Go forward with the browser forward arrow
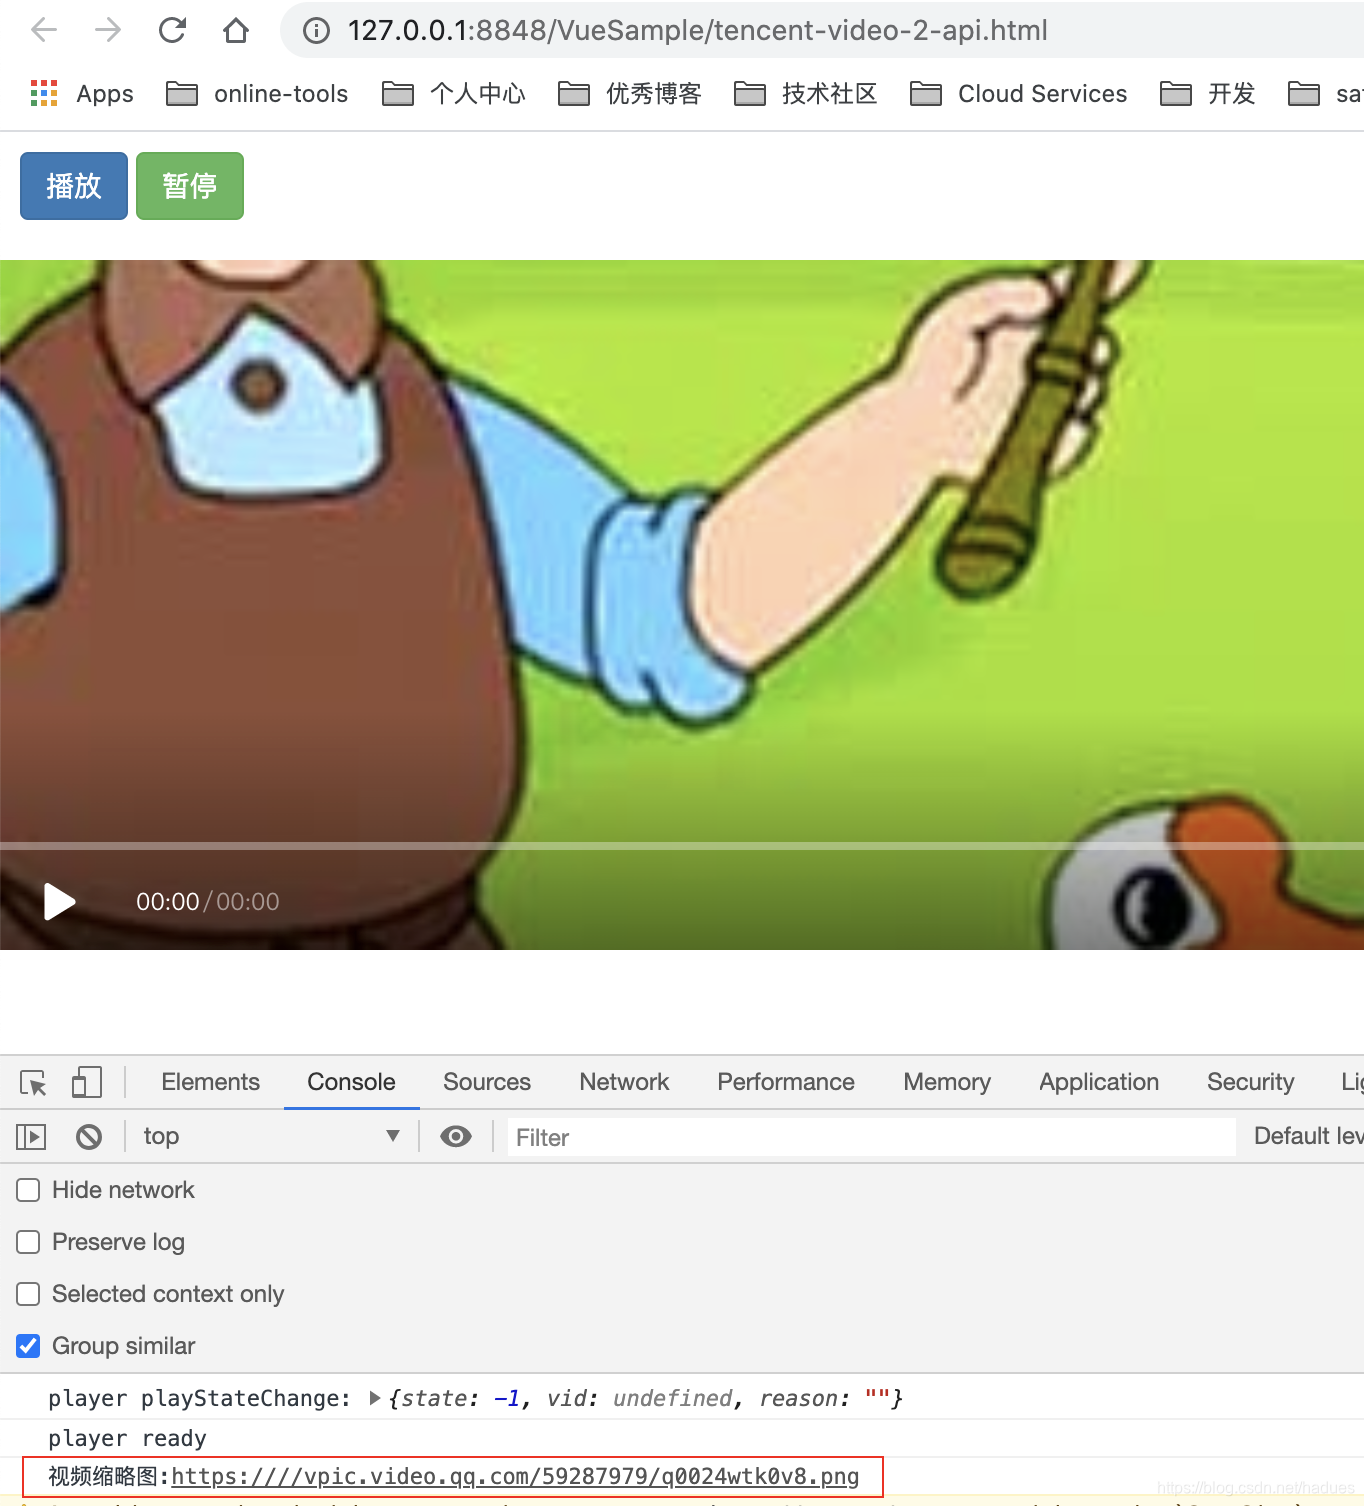Screen dimensions: 1364x1506 (108, 30)
